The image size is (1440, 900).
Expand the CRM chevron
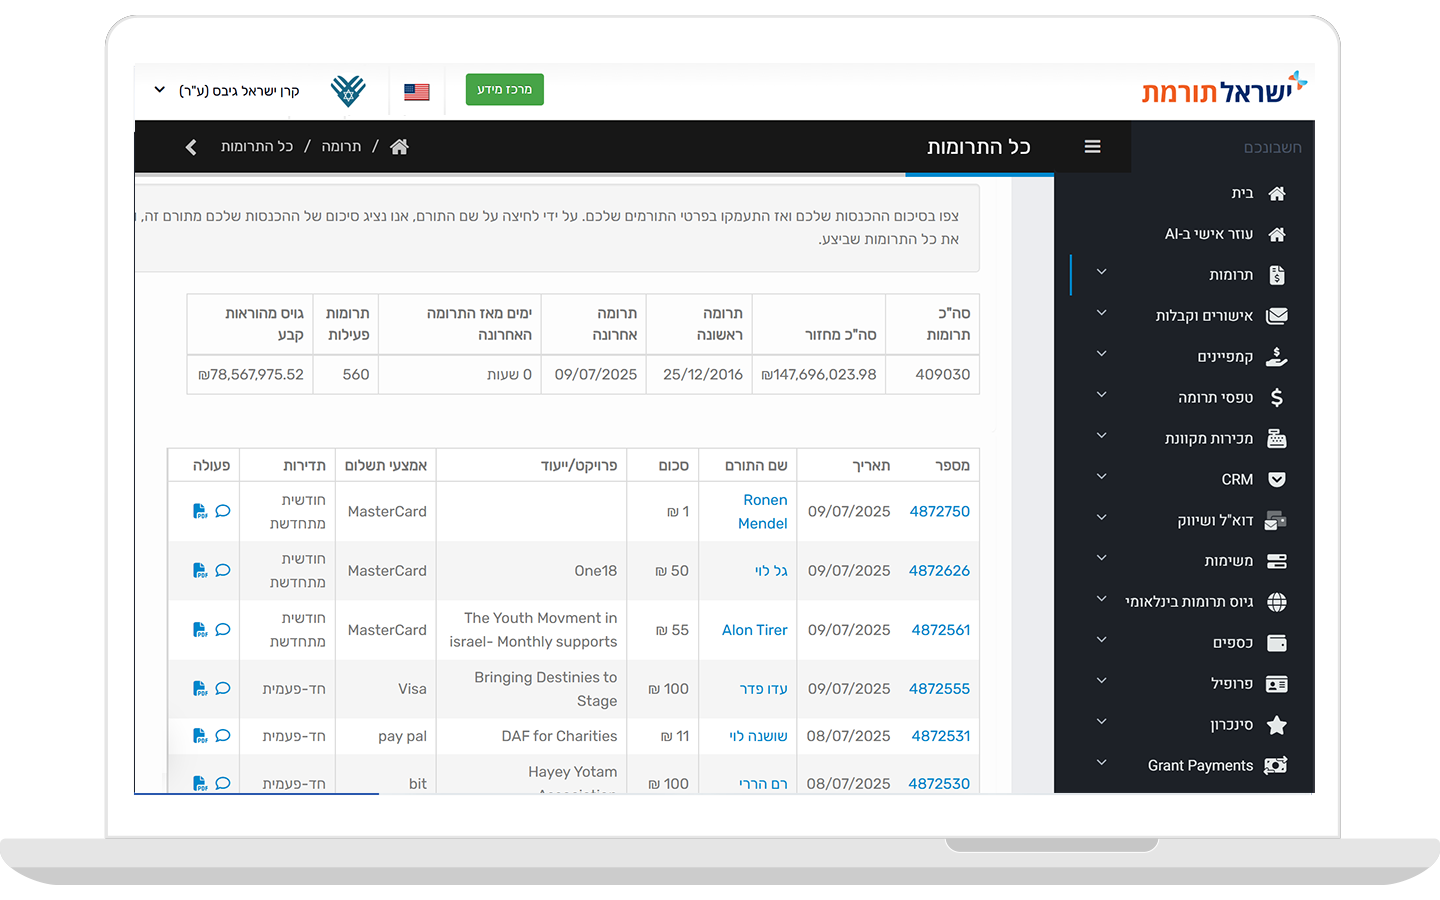tap(1102, 477)
